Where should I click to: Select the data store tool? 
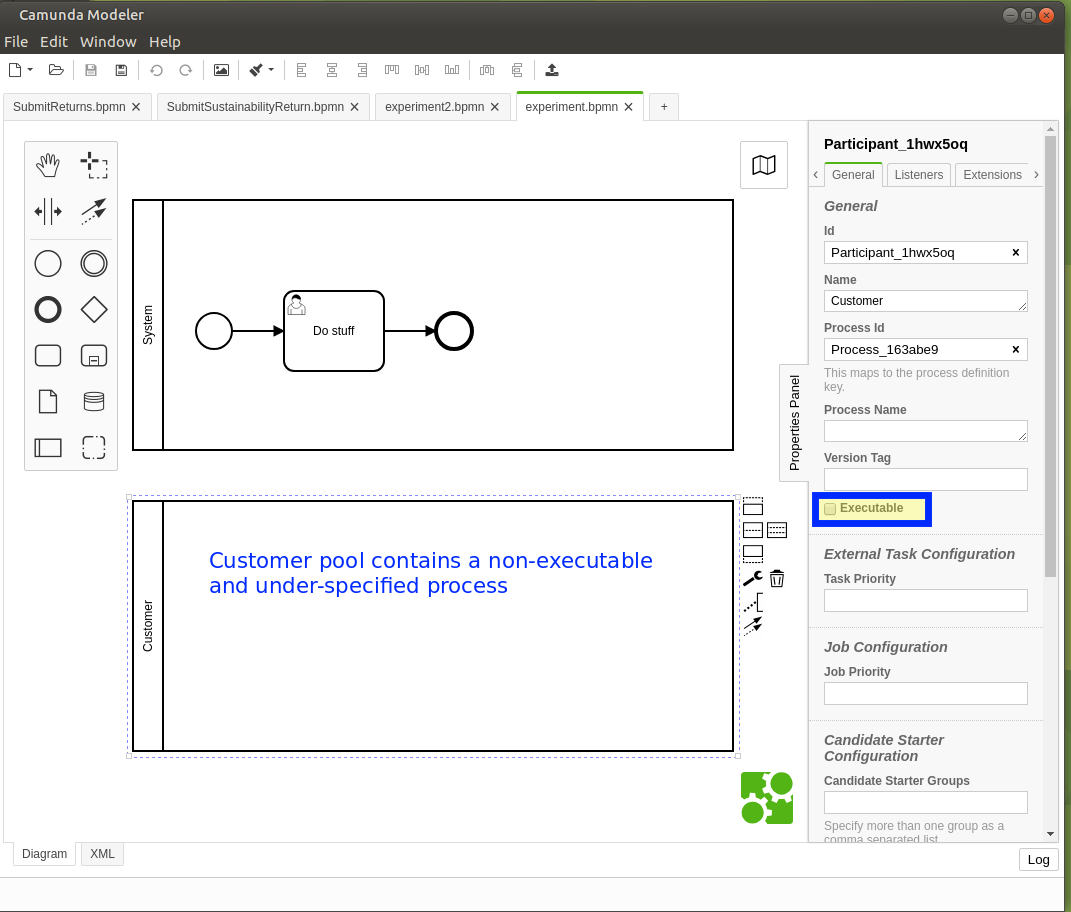coord(94,401)
